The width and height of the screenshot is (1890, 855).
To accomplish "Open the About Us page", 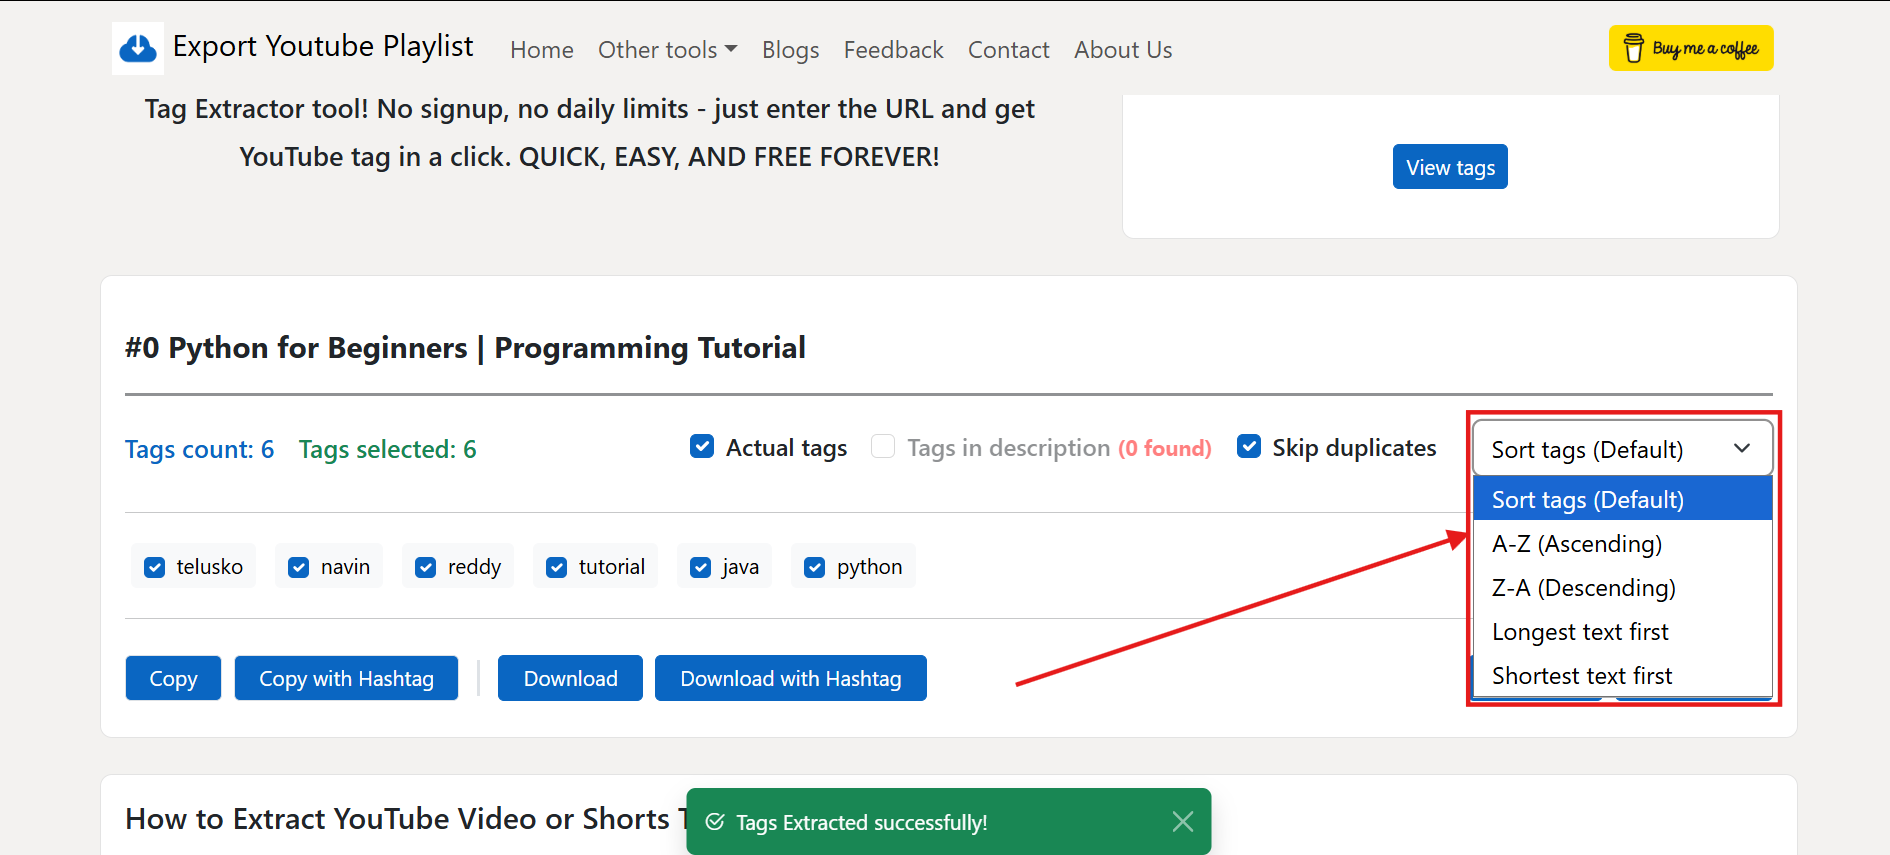I will coord(1123,50).
